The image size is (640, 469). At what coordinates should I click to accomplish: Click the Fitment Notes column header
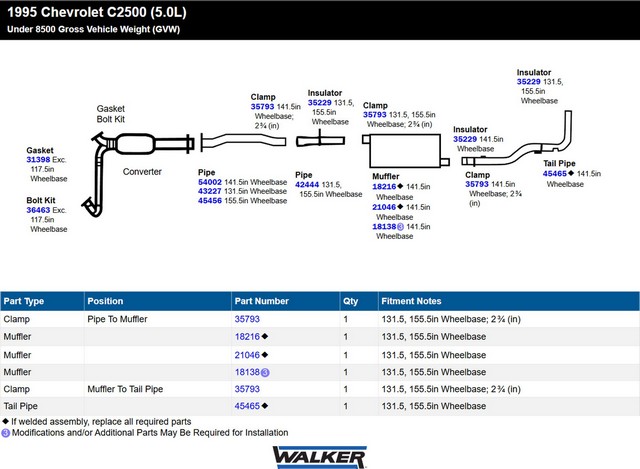pos(509,301)
